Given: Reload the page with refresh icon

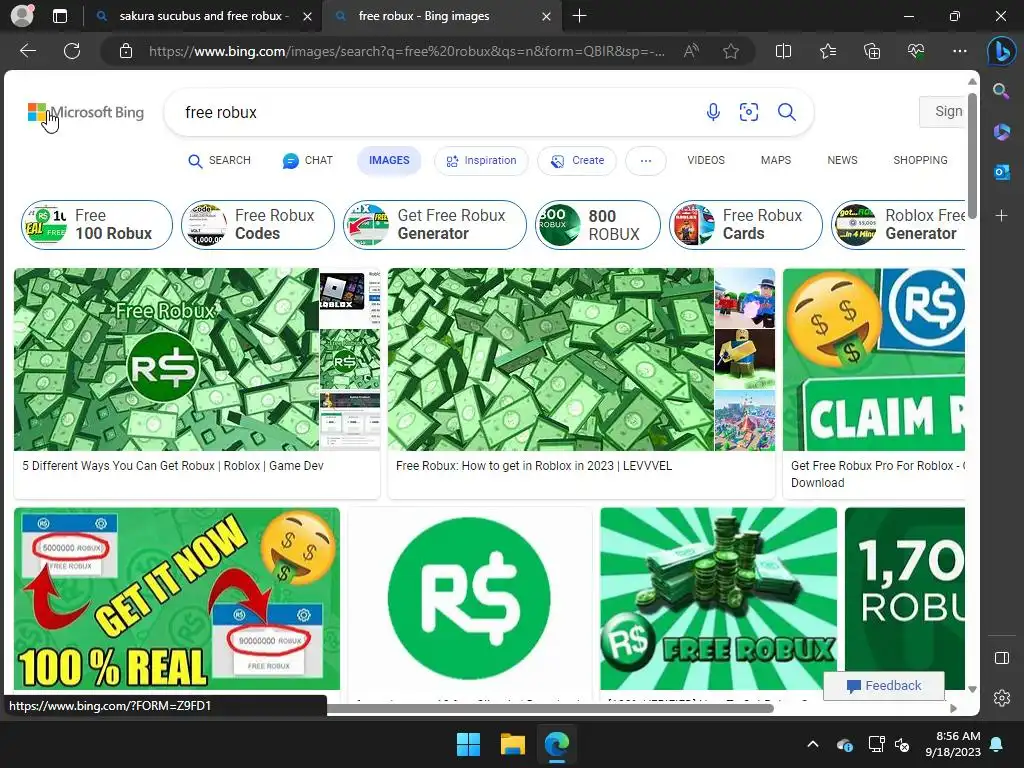Looking at the screenshot, I should [72, 51].
